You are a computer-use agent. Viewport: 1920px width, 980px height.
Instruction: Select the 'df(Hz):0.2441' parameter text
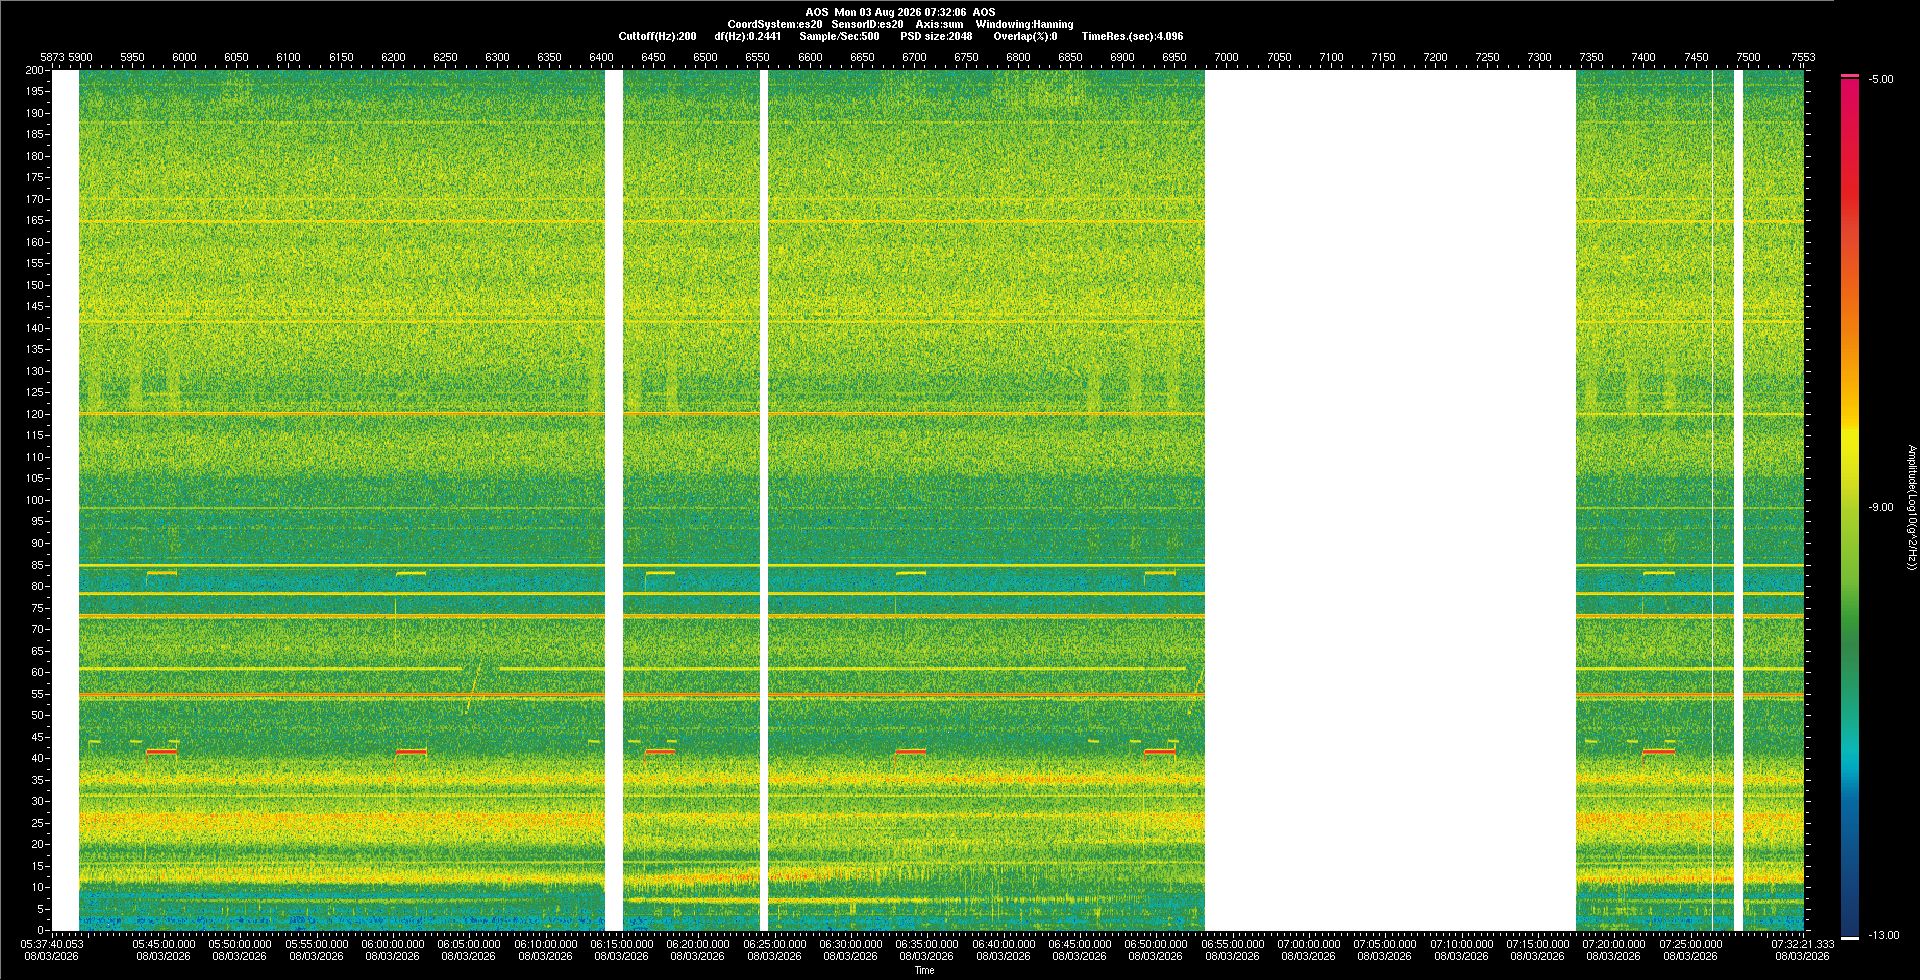[x=747, y=36]
